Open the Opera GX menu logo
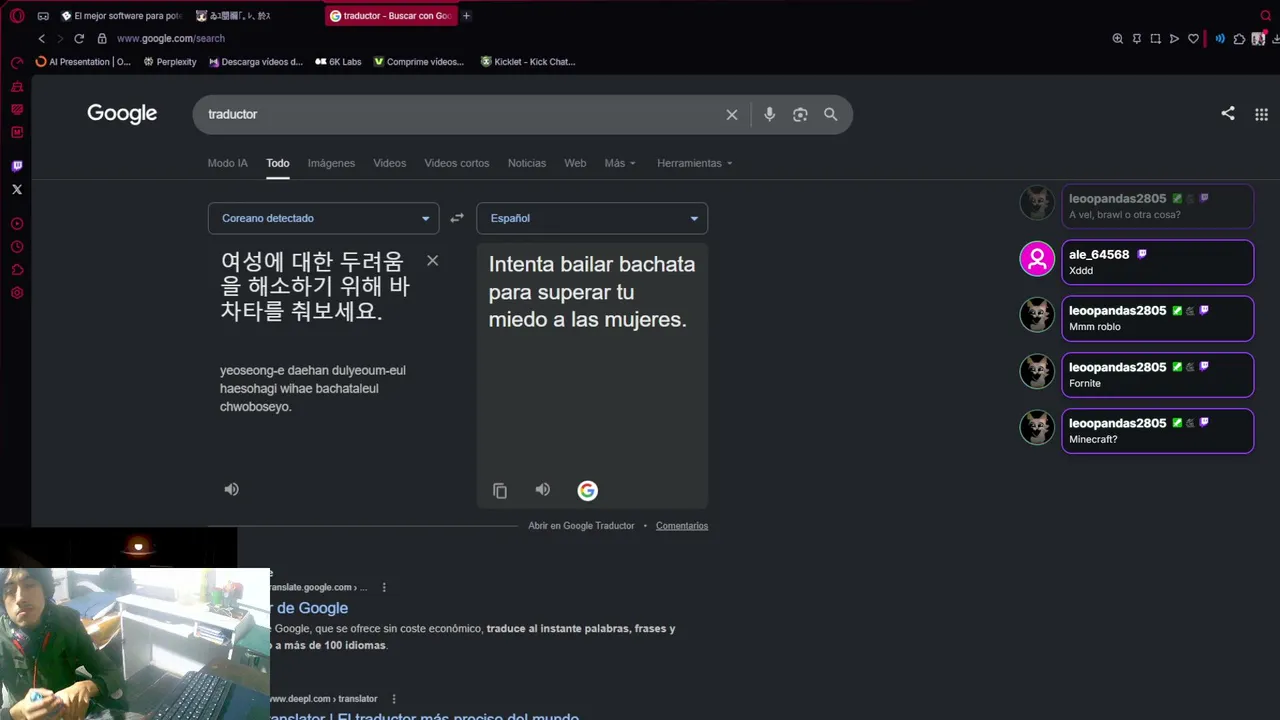 point(17,16)
